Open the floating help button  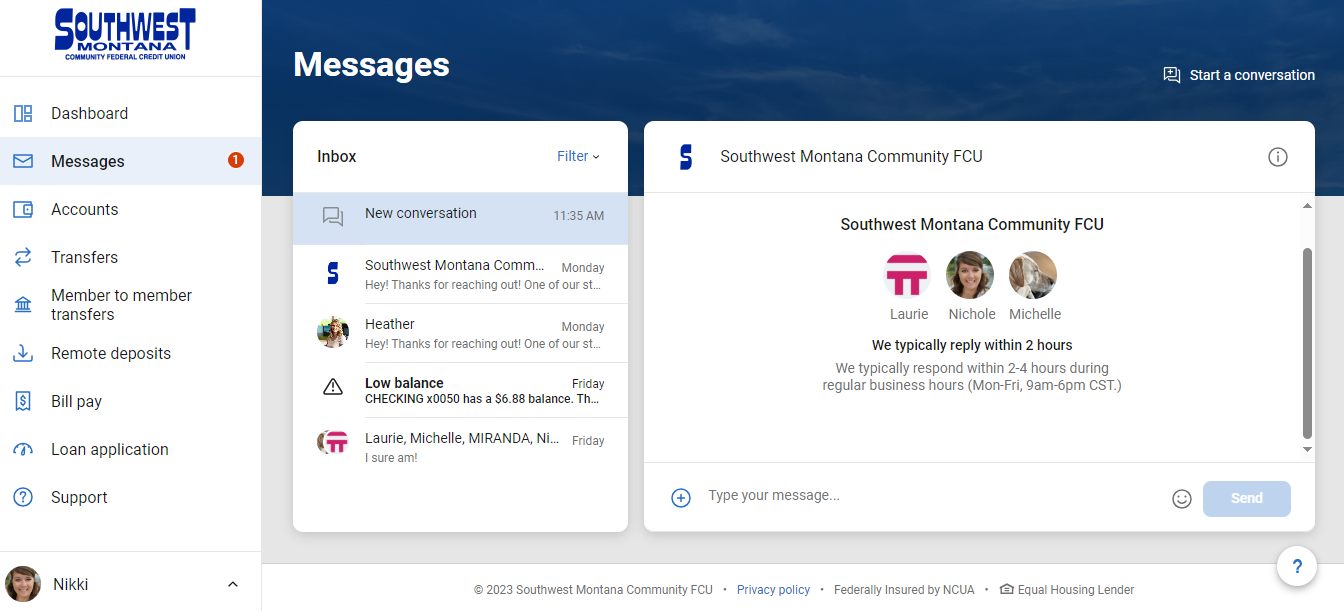coord(1297,567)
